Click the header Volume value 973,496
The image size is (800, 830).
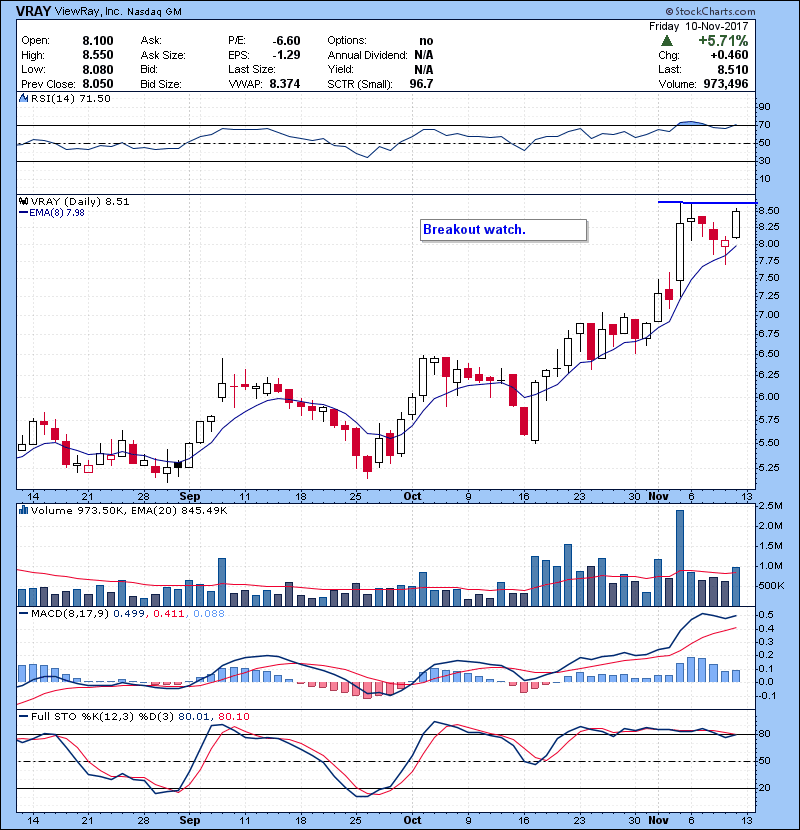(726, 84)
